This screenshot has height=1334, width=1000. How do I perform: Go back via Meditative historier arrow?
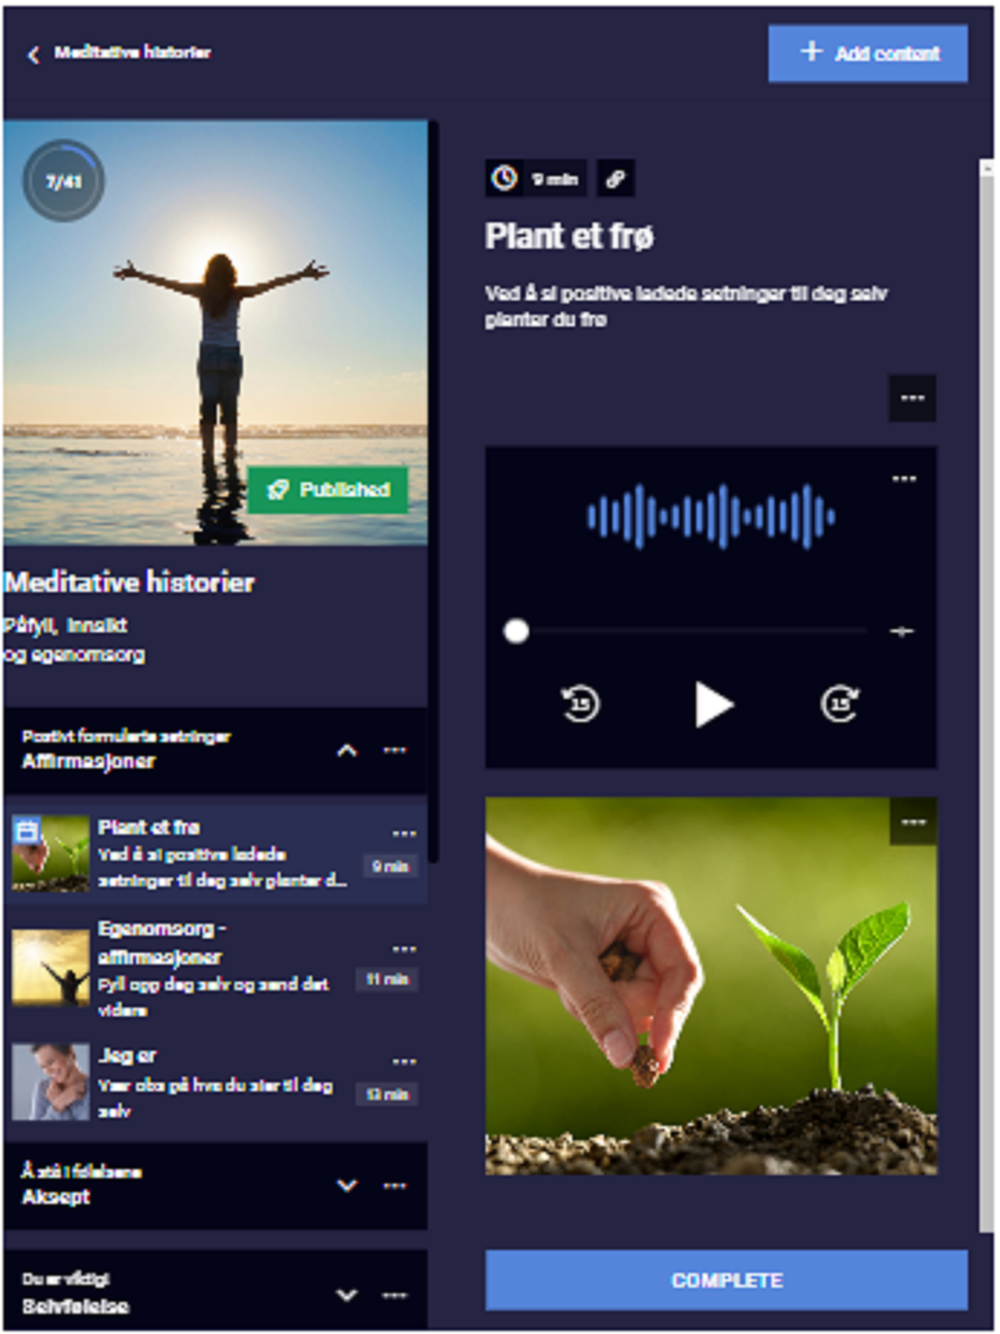coord(34,54)
